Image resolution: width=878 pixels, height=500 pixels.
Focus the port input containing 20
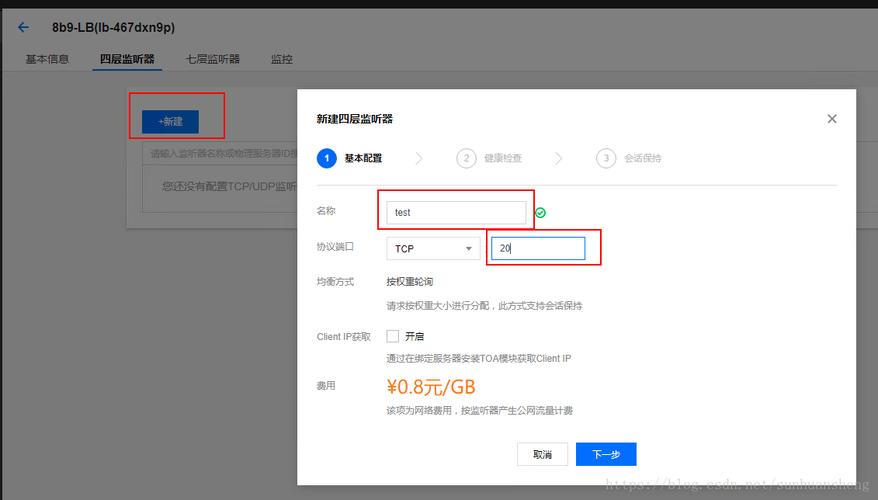[x=538, y=248]
